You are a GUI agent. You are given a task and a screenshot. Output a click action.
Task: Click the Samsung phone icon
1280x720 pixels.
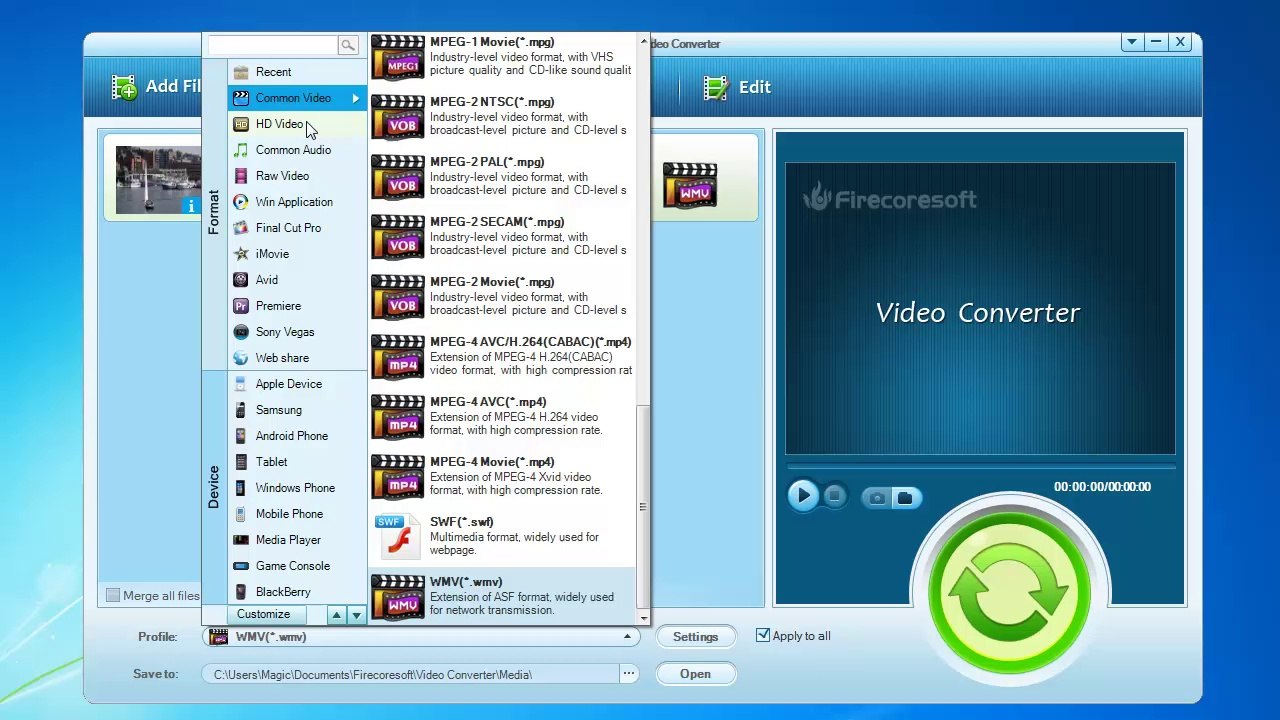pos(240,410)
